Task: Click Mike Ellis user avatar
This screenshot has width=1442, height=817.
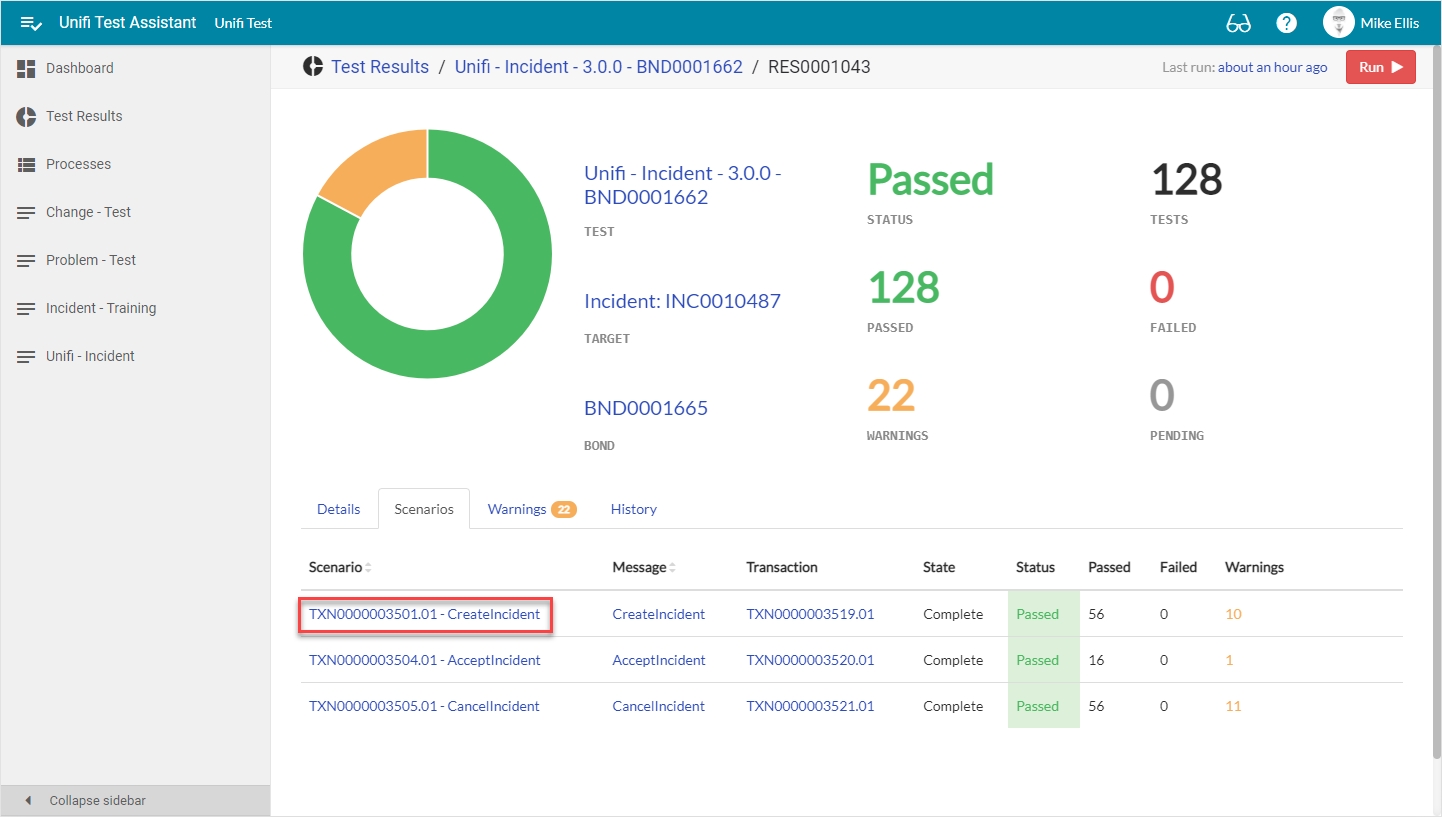Action: pyautogui.click(x=1338, y=23)
